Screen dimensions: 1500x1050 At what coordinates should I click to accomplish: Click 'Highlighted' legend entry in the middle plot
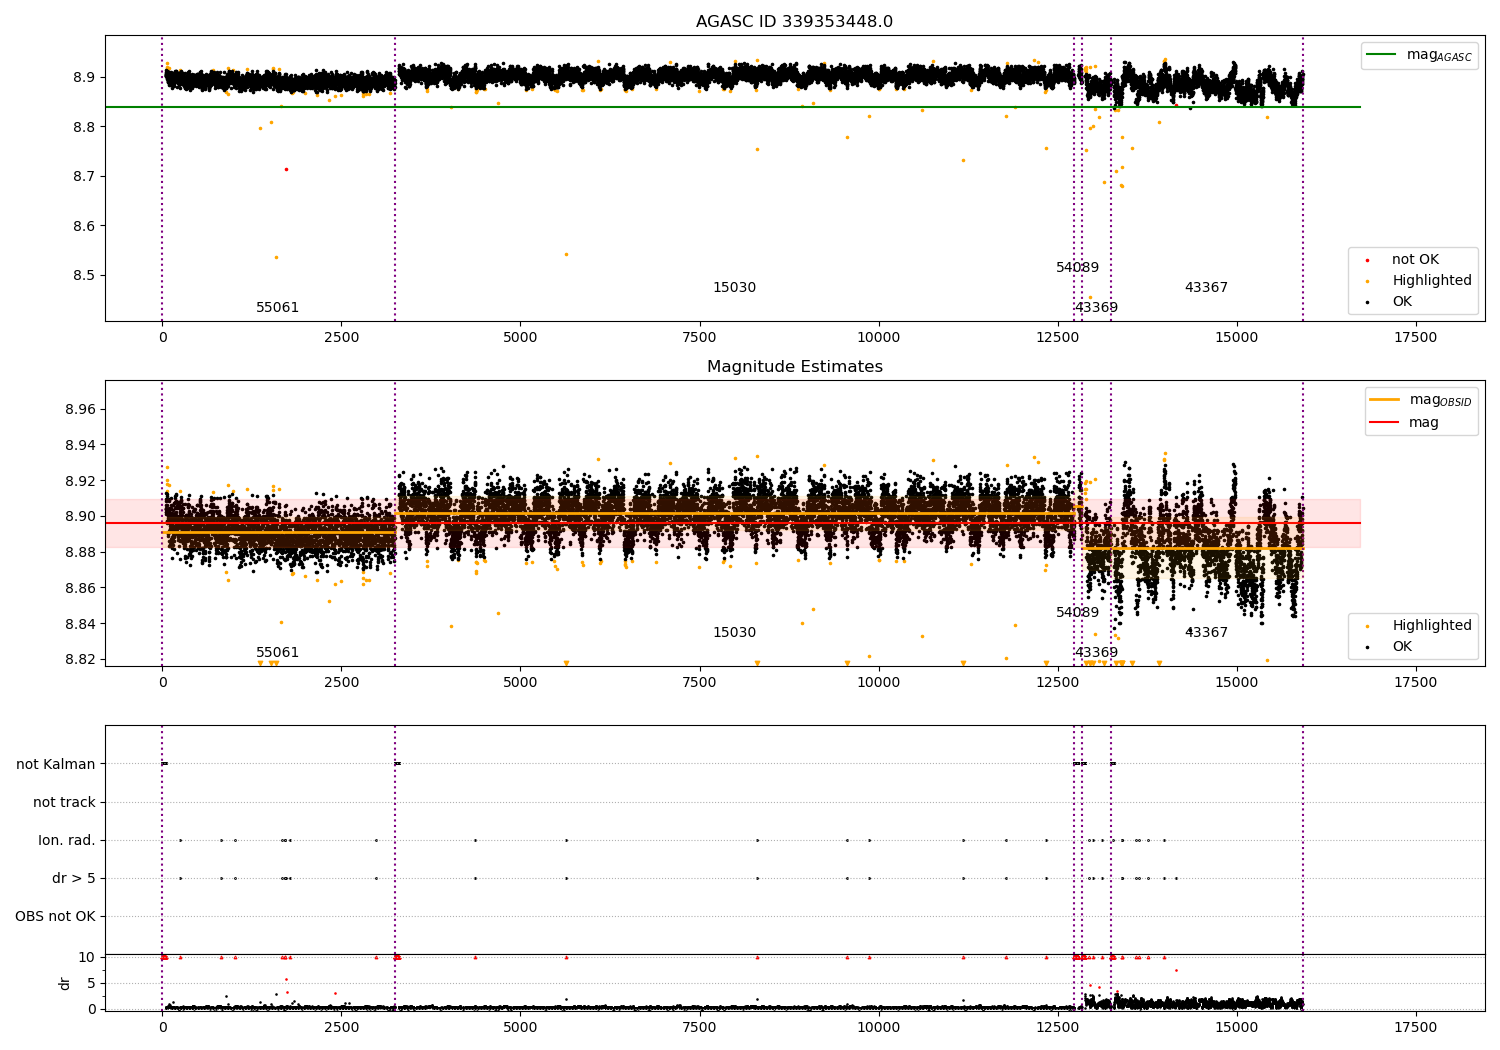(1420, 626)
